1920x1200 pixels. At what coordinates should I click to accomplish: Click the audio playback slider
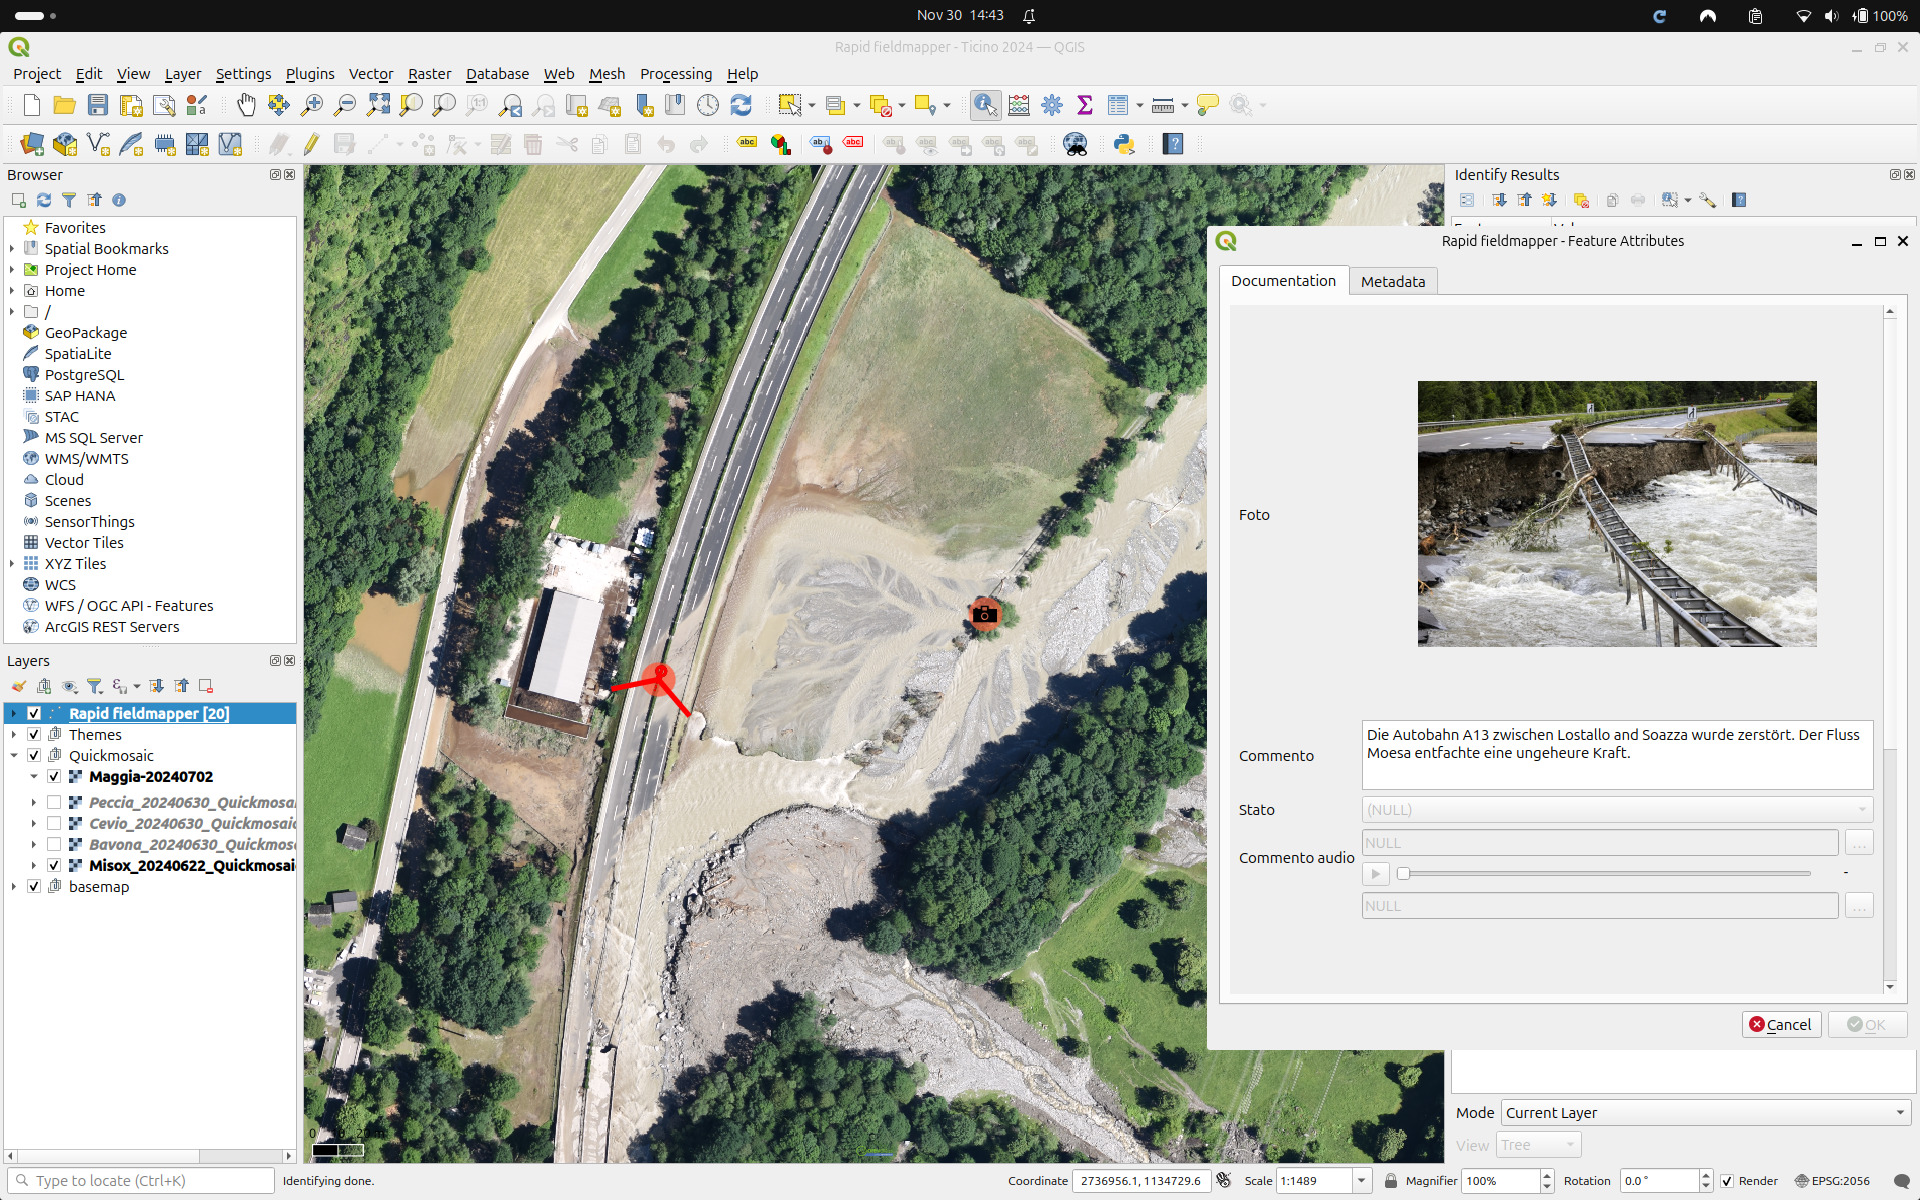tap(1606, 874)
